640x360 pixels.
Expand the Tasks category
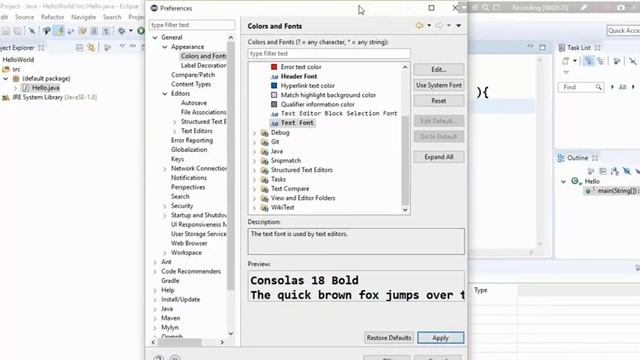pyautogui.click(x=254, y=180)
